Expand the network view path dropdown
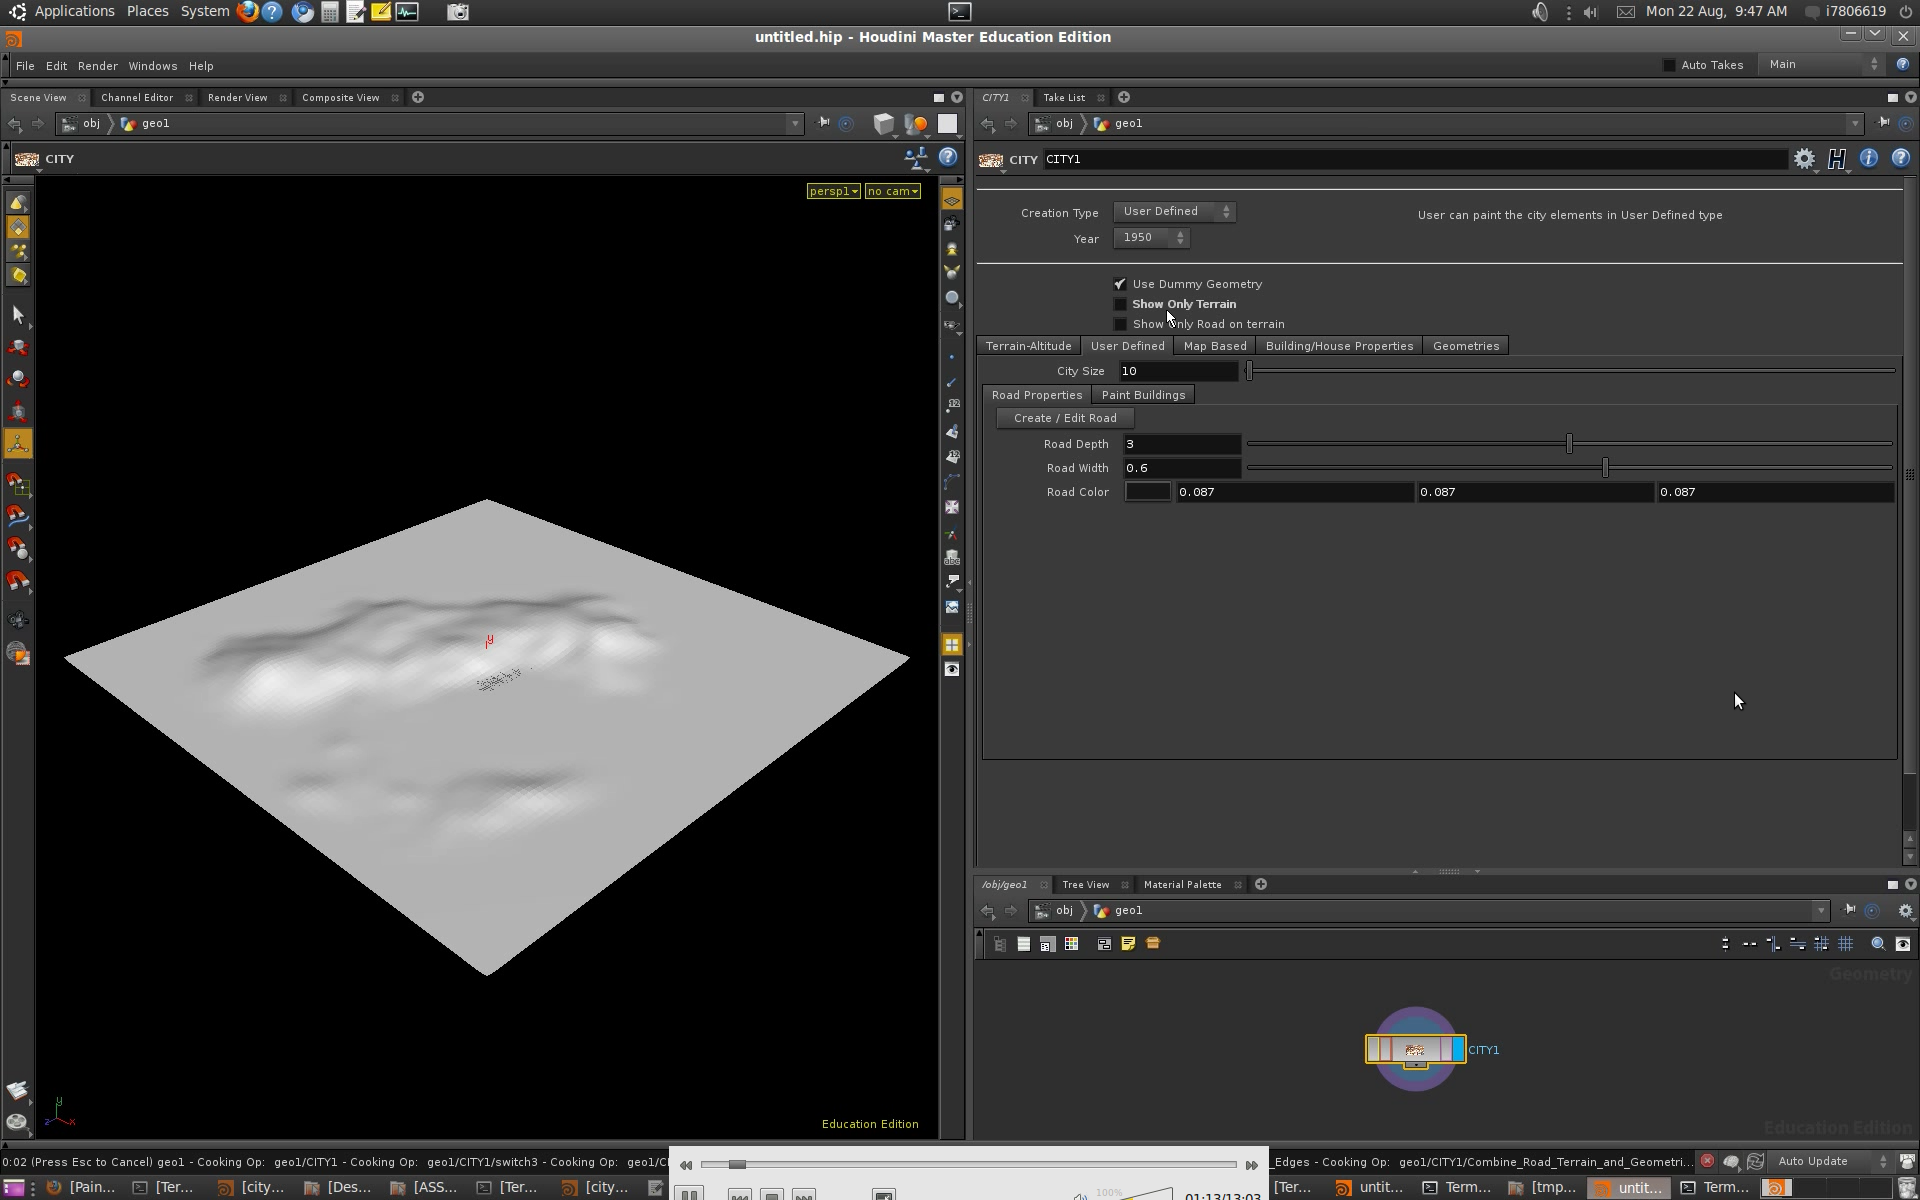 (x=1821, y=911)
